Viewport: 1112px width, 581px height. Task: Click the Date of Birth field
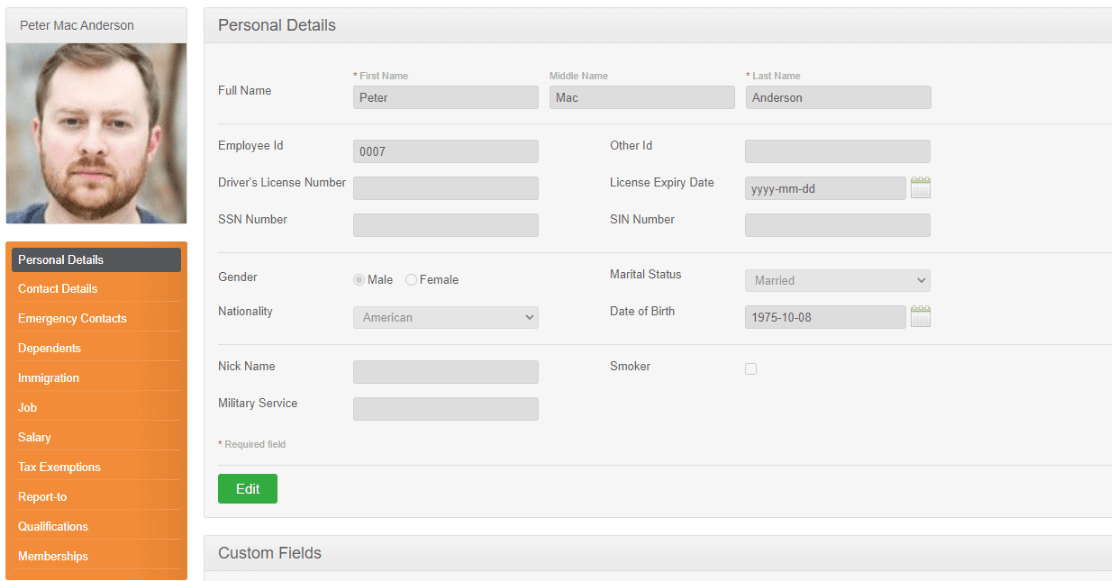click(825, 318)
